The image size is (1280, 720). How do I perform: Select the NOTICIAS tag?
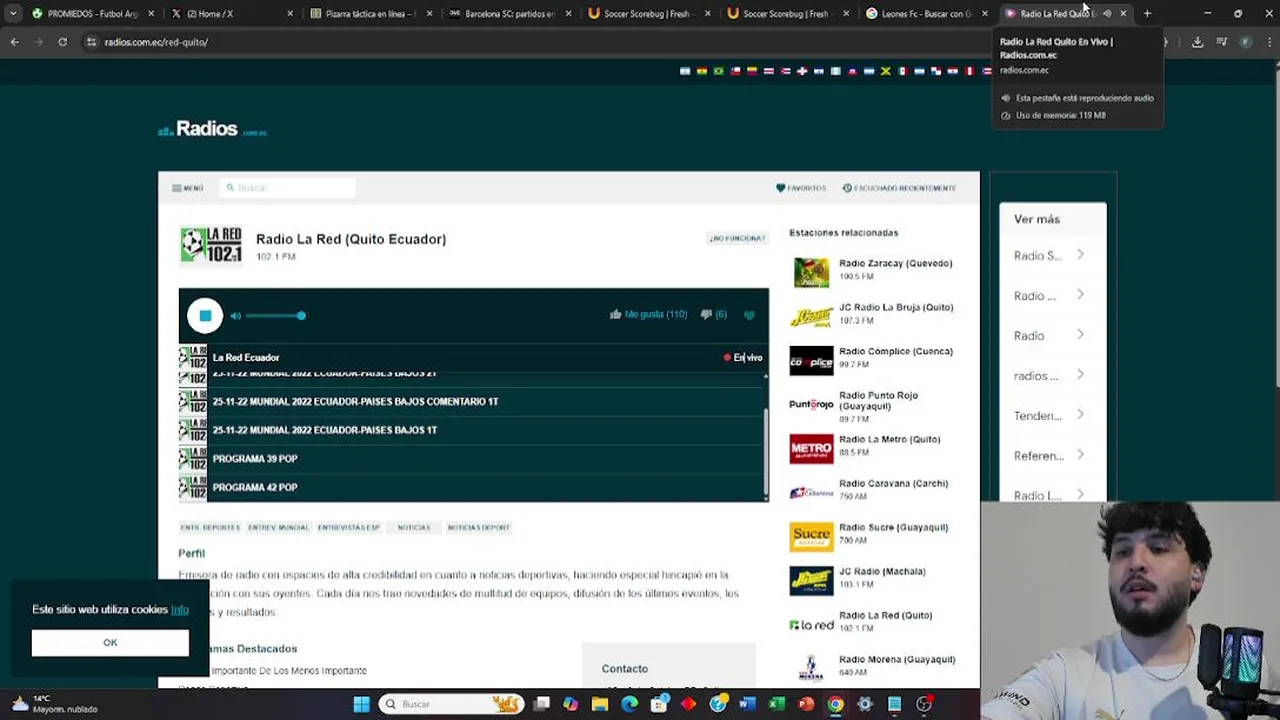click(414, 527)
